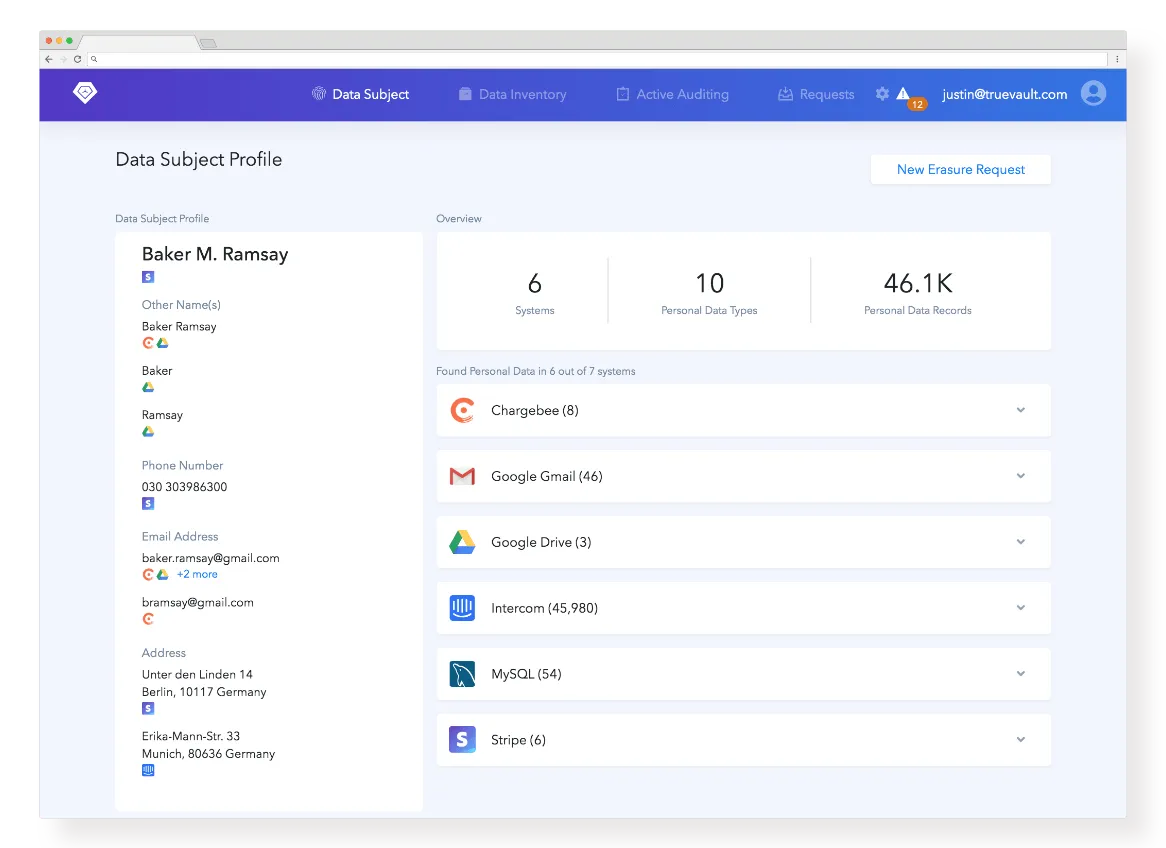Image resolution: width=1166 pixels, height=848 pixels.
Task: Open the settings gear icon
Action: [x=882, y=94]
